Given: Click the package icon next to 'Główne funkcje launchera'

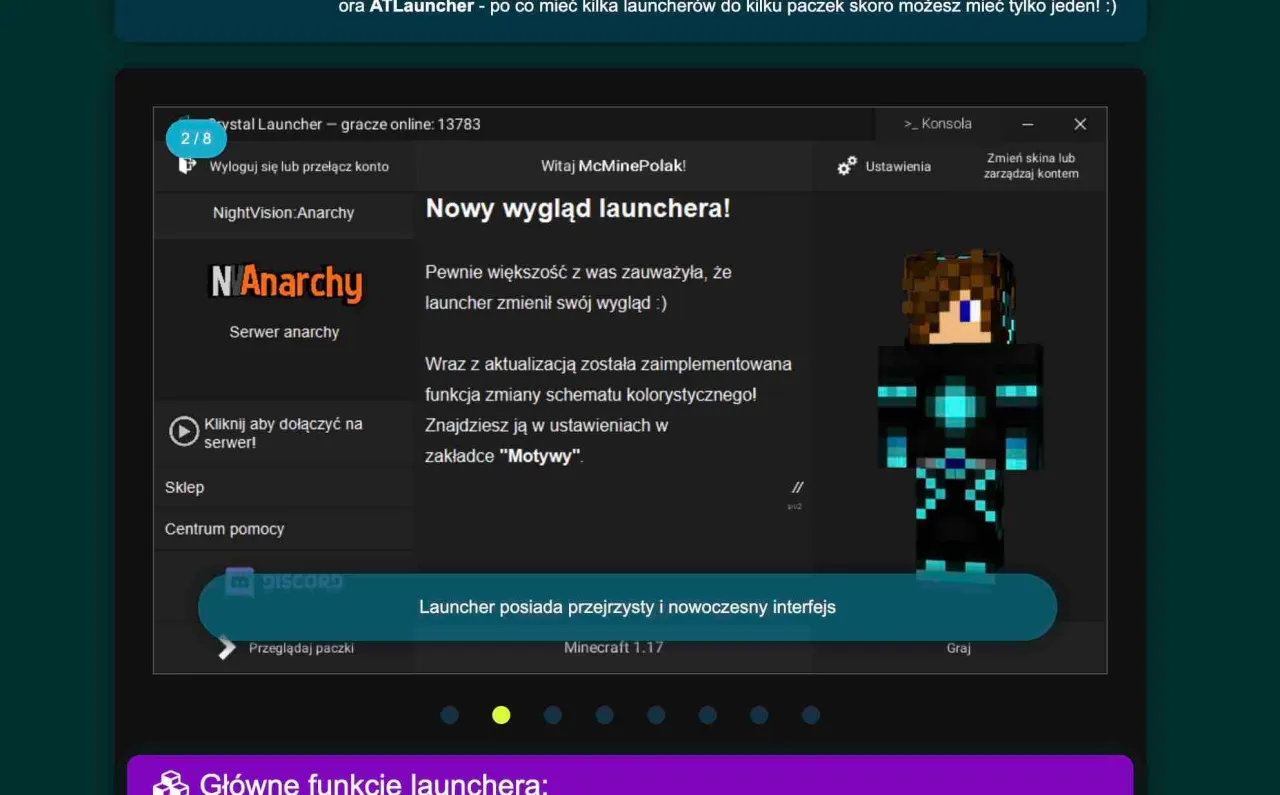Looking at the screenshot, I should (x=172, y=783).
